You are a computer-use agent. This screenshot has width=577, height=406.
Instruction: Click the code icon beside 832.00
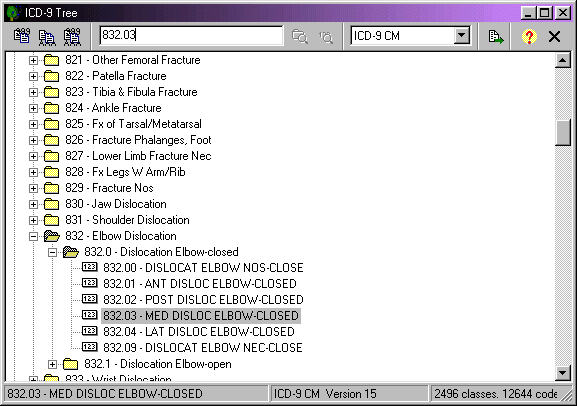point(89,267)
